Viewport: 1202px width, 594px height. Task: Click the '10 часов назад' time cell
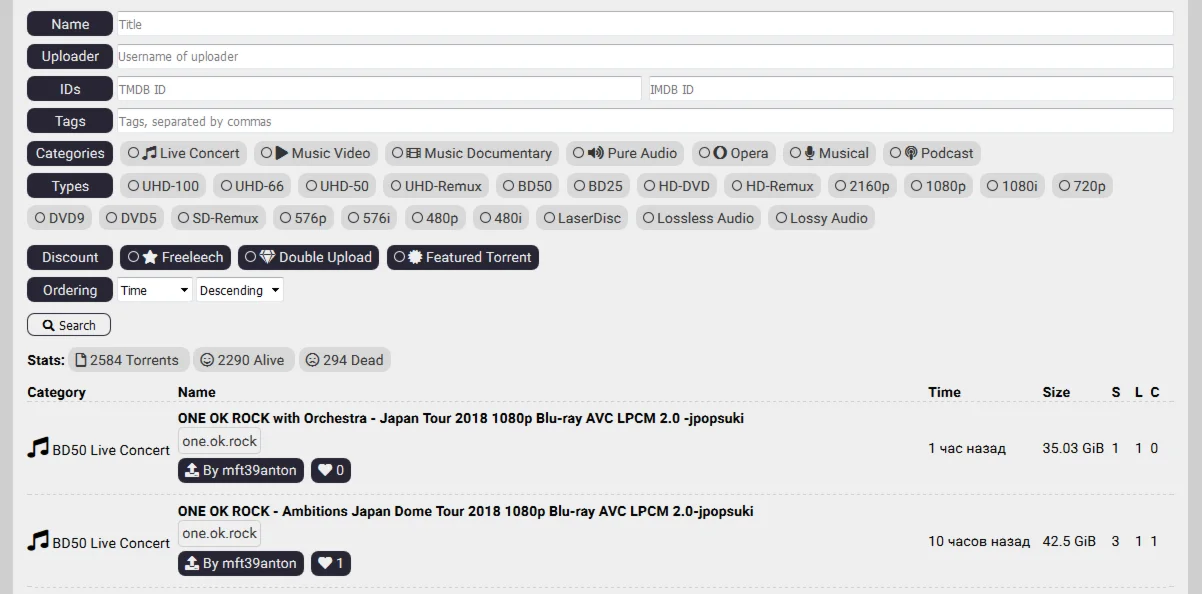[979, 541]
